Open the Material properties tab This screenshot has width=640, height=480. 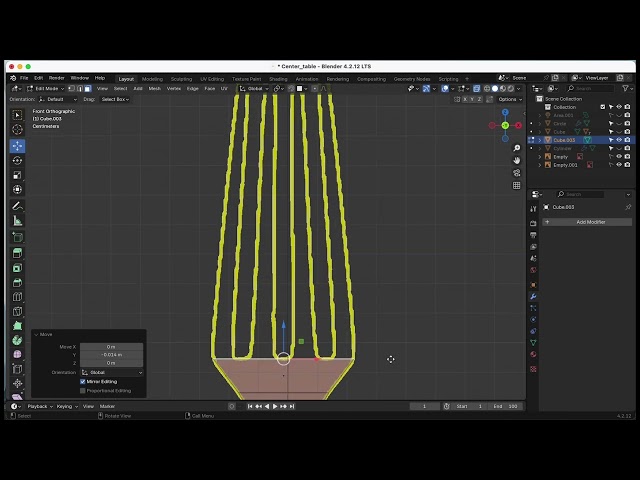pyautogui.click(x=533, y=354)
